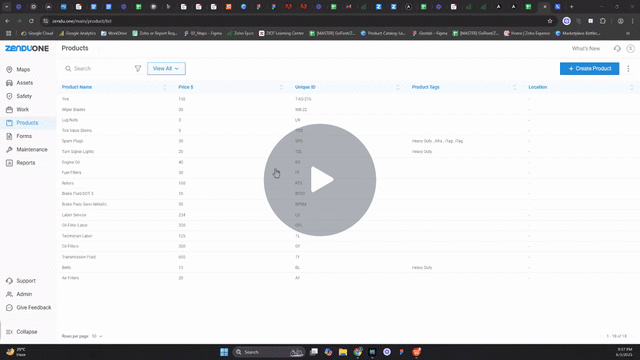Screen dimensions: 640x360
Task: Open the taskbar clock and date
Action: 624,352
